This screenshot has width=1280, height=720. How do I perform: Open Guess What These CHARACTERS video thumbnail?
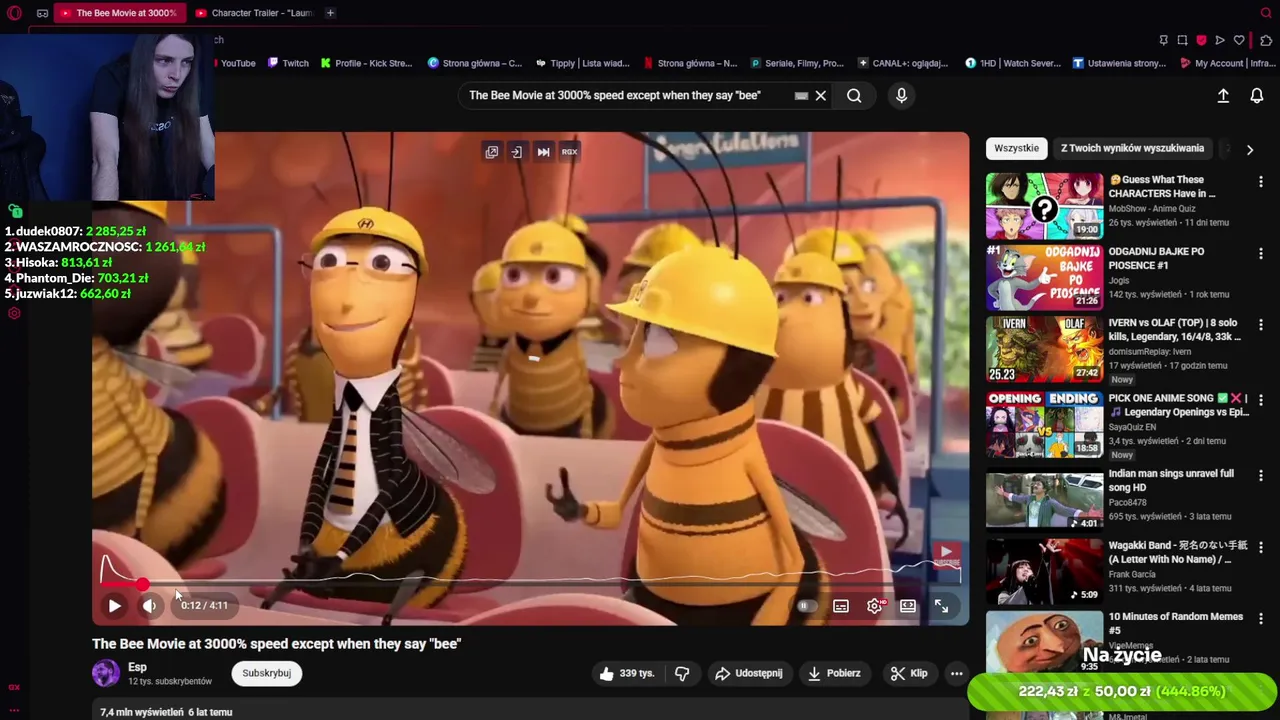click(1044, 205)
